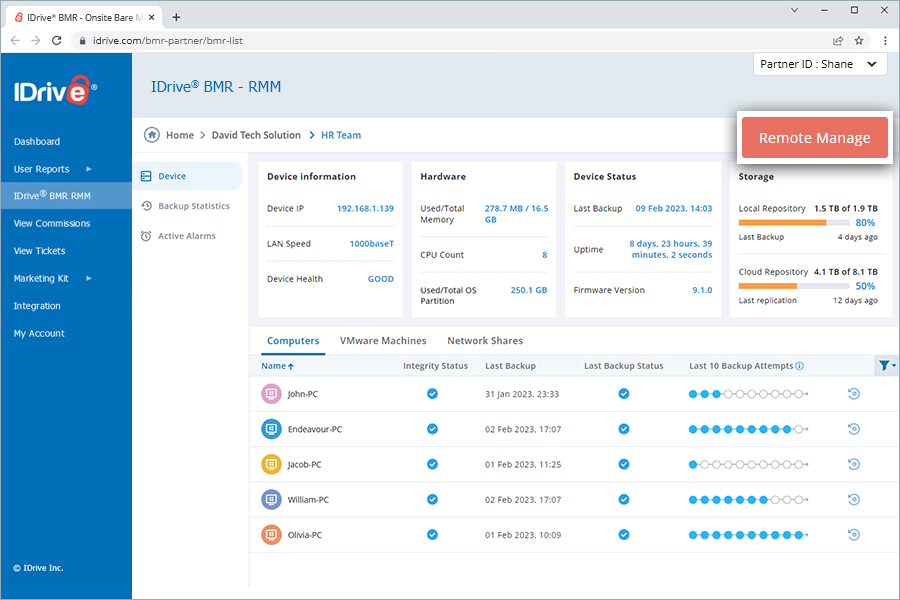Viewport: 900px width, 600px height.
Task: Open the browser three-dot menu
Action: tap(885, 41)
